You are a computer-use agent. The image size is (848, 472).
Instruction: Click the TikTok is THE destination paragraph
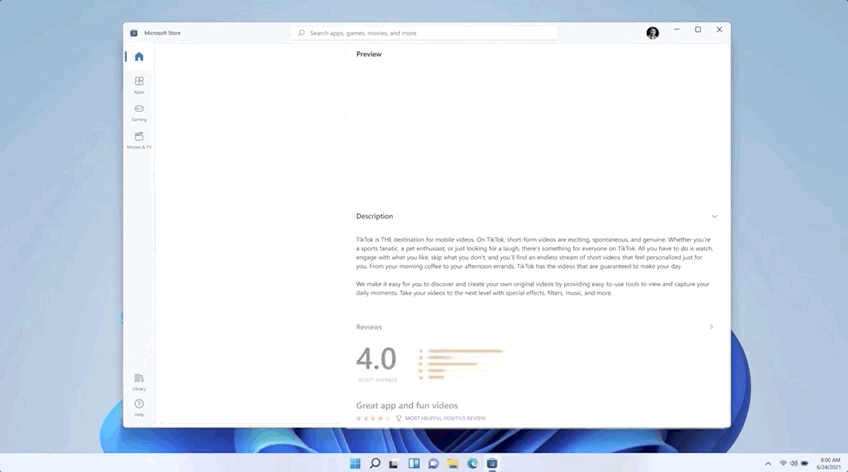point(534,252)
